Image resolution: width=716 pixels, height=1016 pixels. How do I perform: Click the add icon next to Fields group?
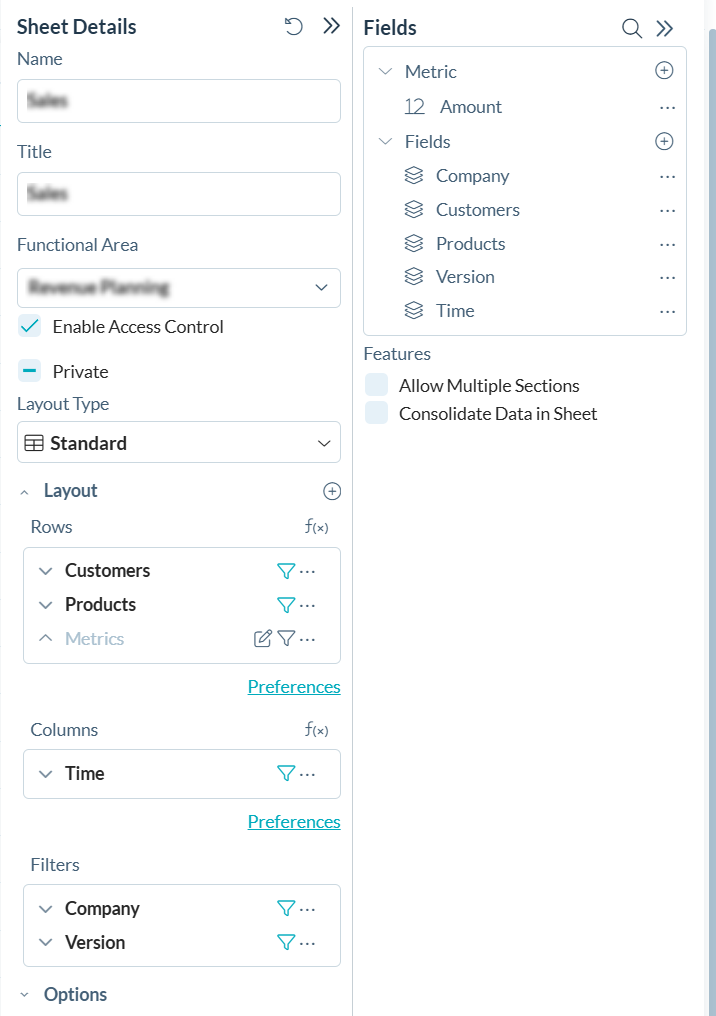[x=664, y=141]
